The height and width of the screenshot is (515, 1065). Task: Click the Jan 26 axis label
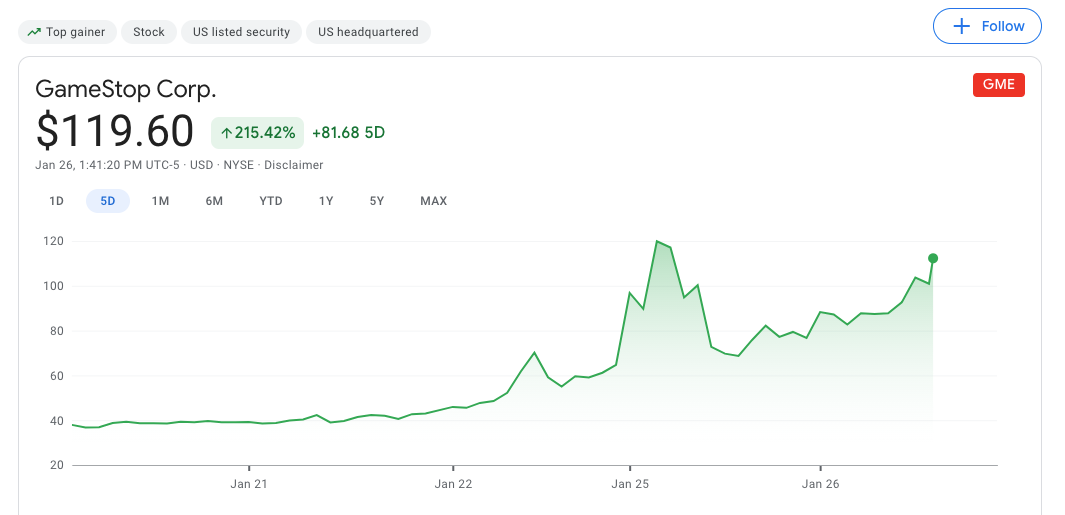820,484
